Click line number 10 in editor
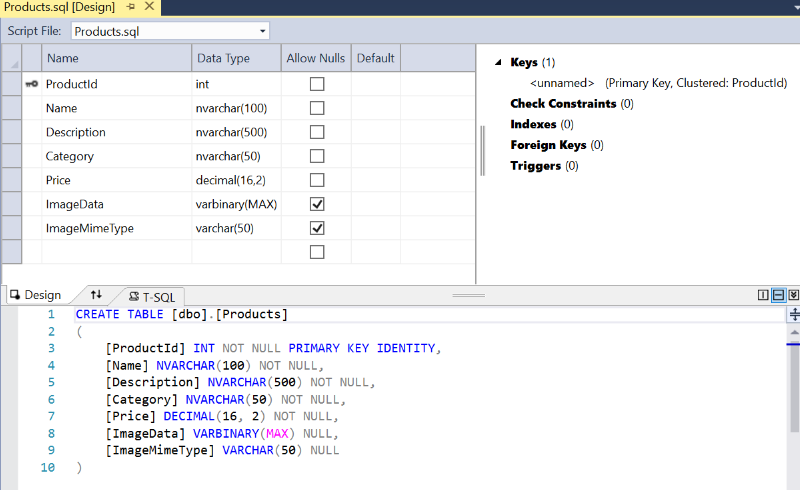800x490 pixels. point(47,467)
